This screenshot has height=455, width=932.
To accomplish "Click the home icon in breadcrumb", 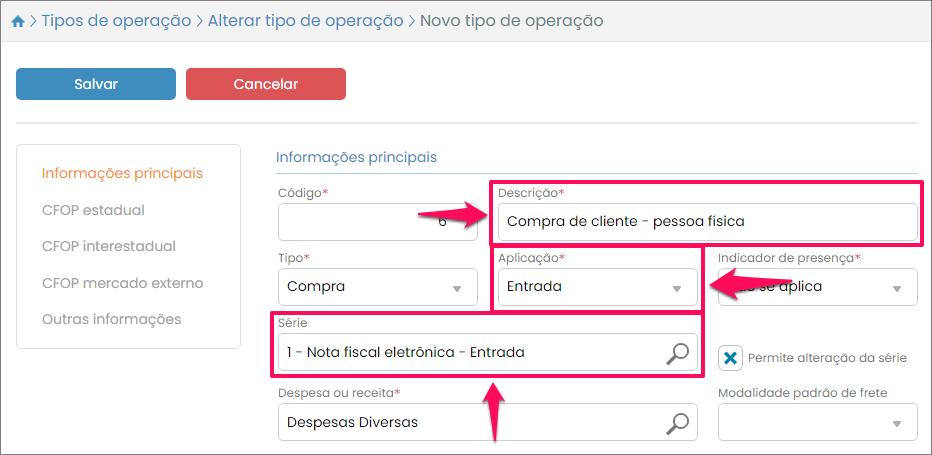I will [x=18, y=21].
